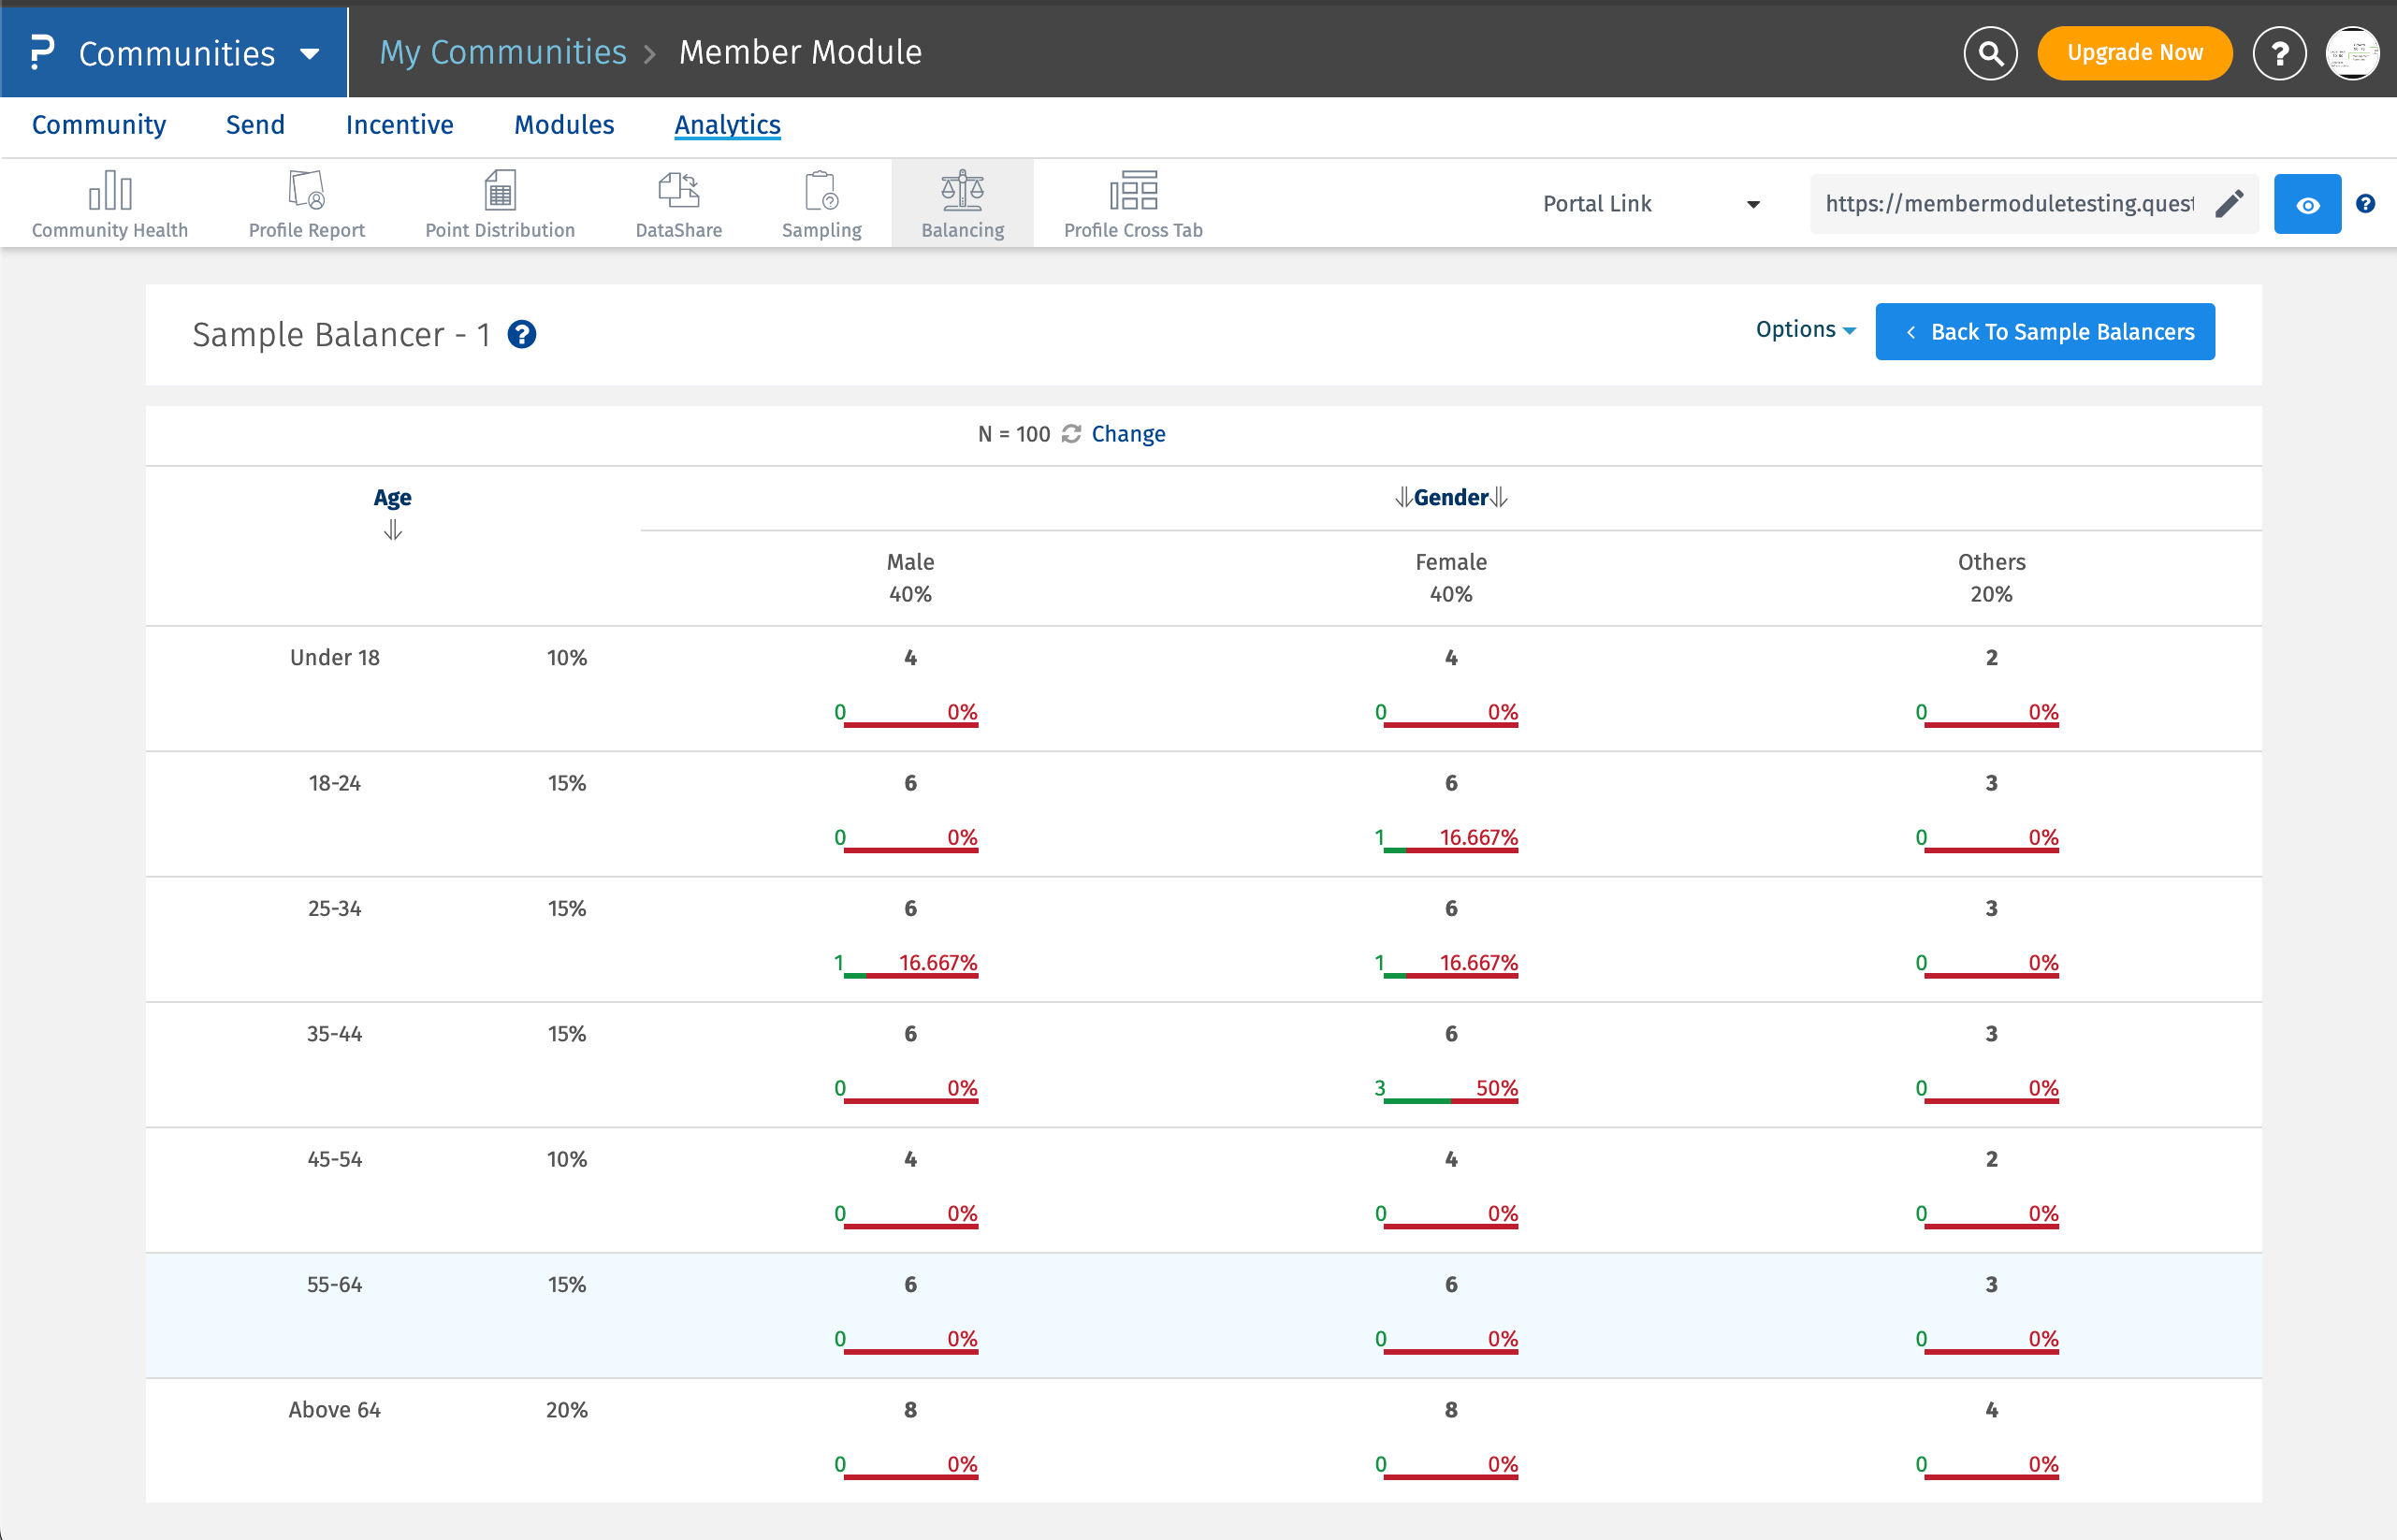The height and width of the screenshot is (1540, 2397).
Task: Switch to the Modules tab
Action: pos(564,125)
